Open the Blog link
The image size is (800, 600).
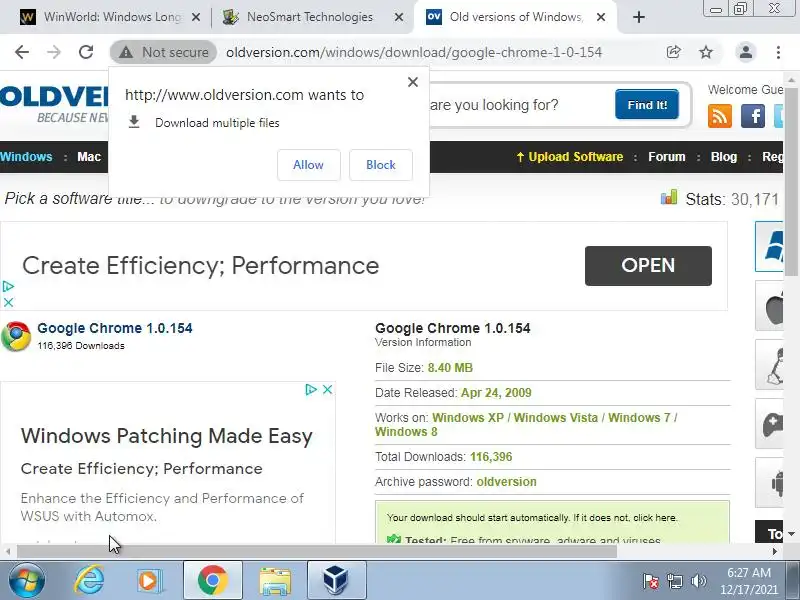click(x=723, y=157)
